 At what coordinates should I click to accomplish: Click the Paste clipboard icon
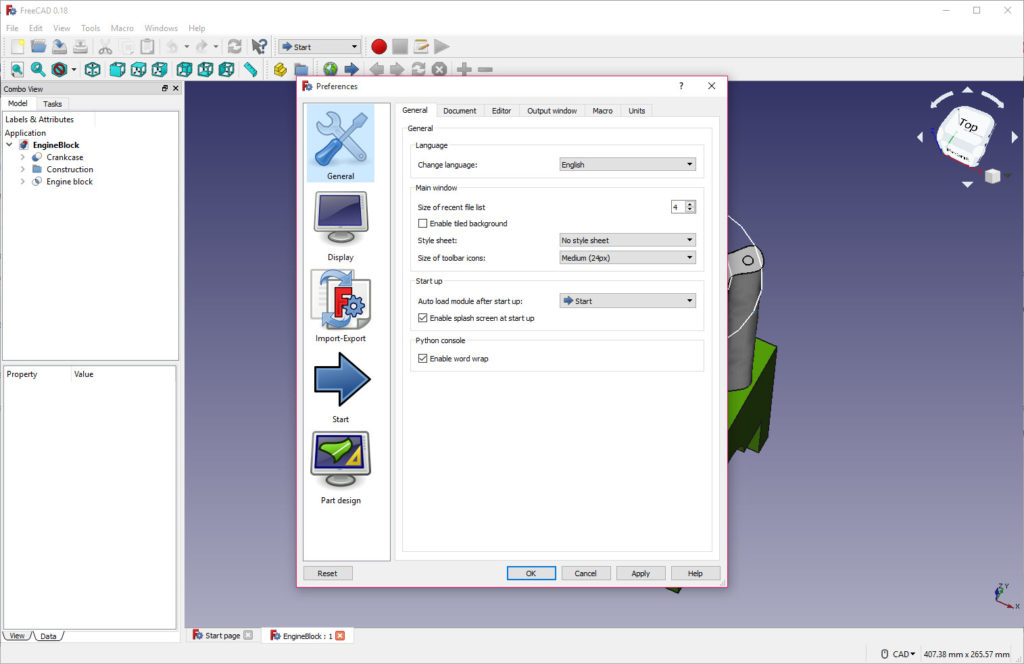pos(148,46)
